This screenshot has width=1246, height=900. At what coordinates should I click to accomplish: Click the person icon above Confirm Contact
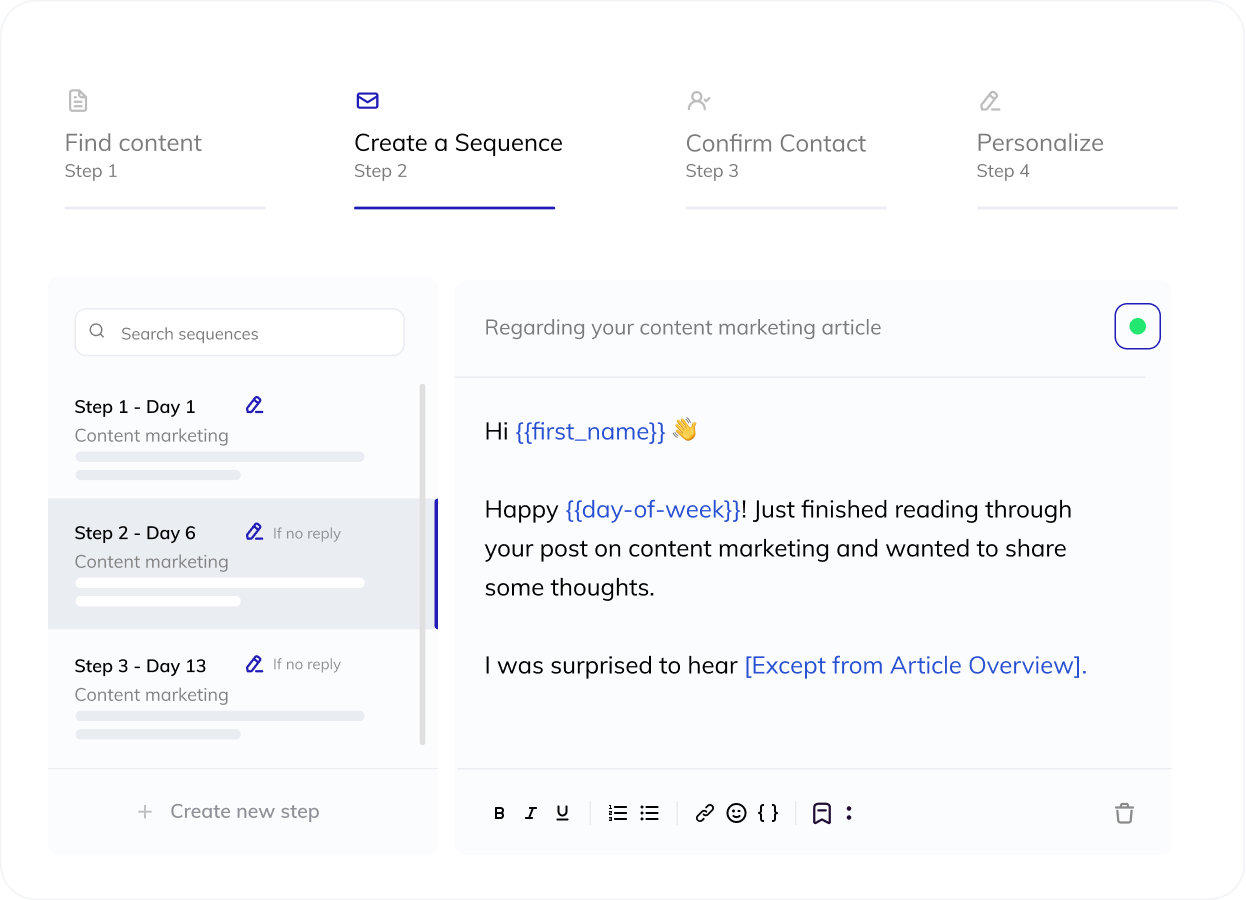(x=699, y=100)
